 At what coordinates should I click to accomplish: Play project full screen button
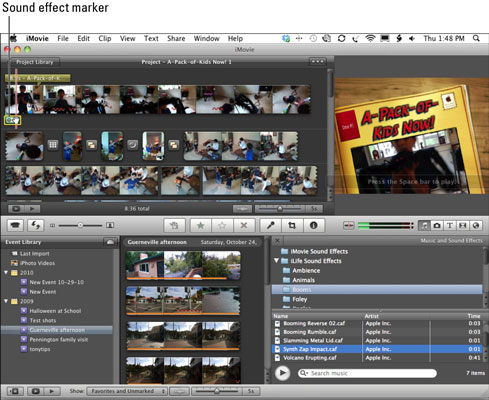16,209
